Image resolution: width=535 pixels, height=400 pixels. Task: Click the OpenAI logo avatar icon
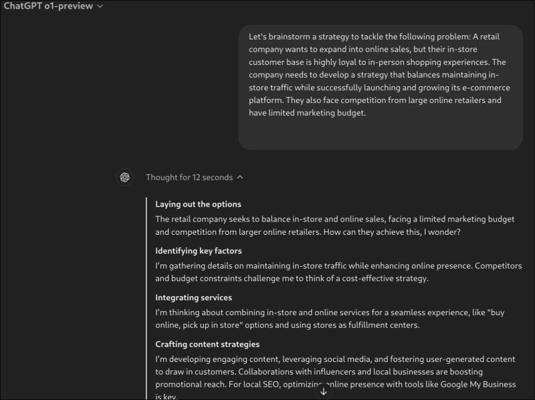pos(125,177)
